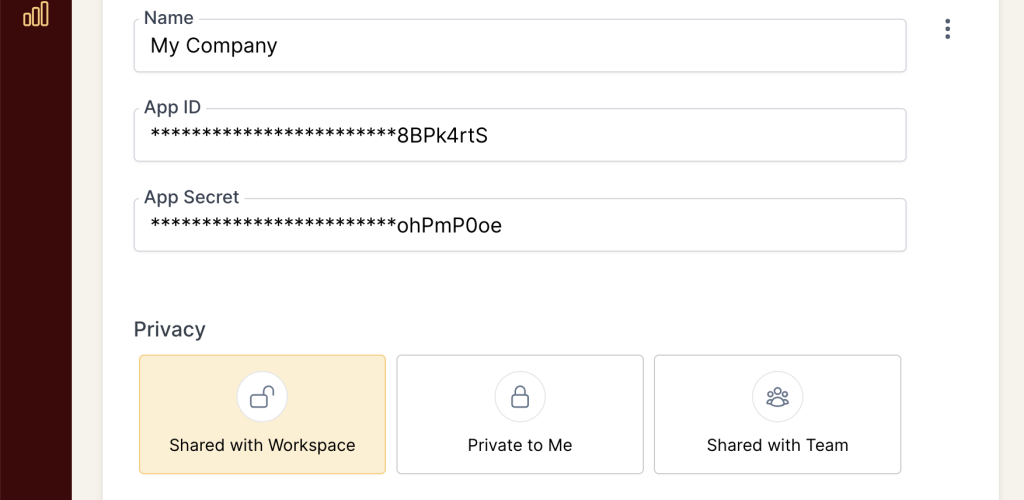Select the Shared with Workspace privacy option

262,414
